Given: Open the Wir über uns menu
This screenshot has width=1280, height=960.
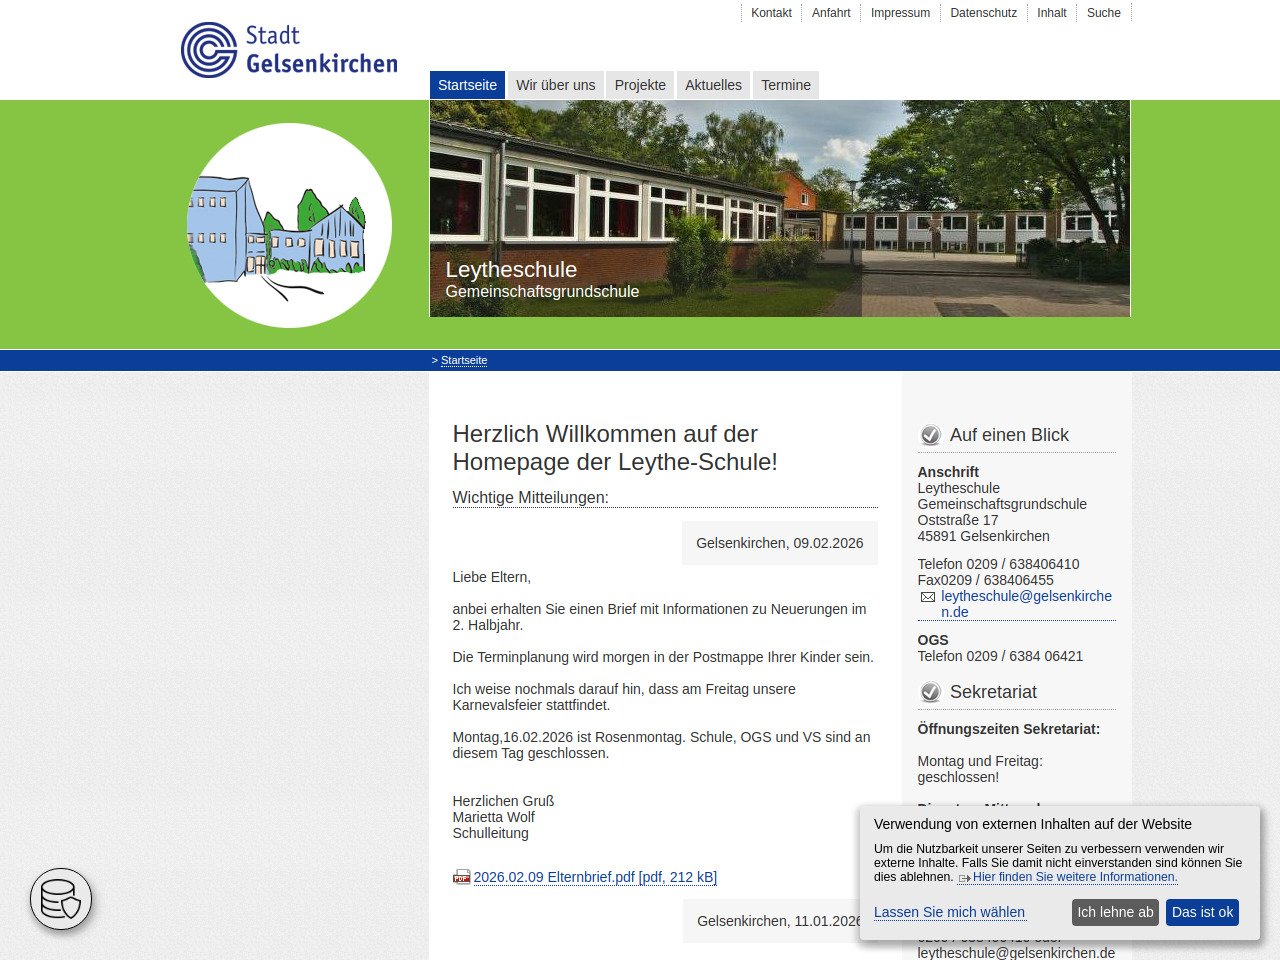Looking at the screenshot, I should tap(555, 85).
